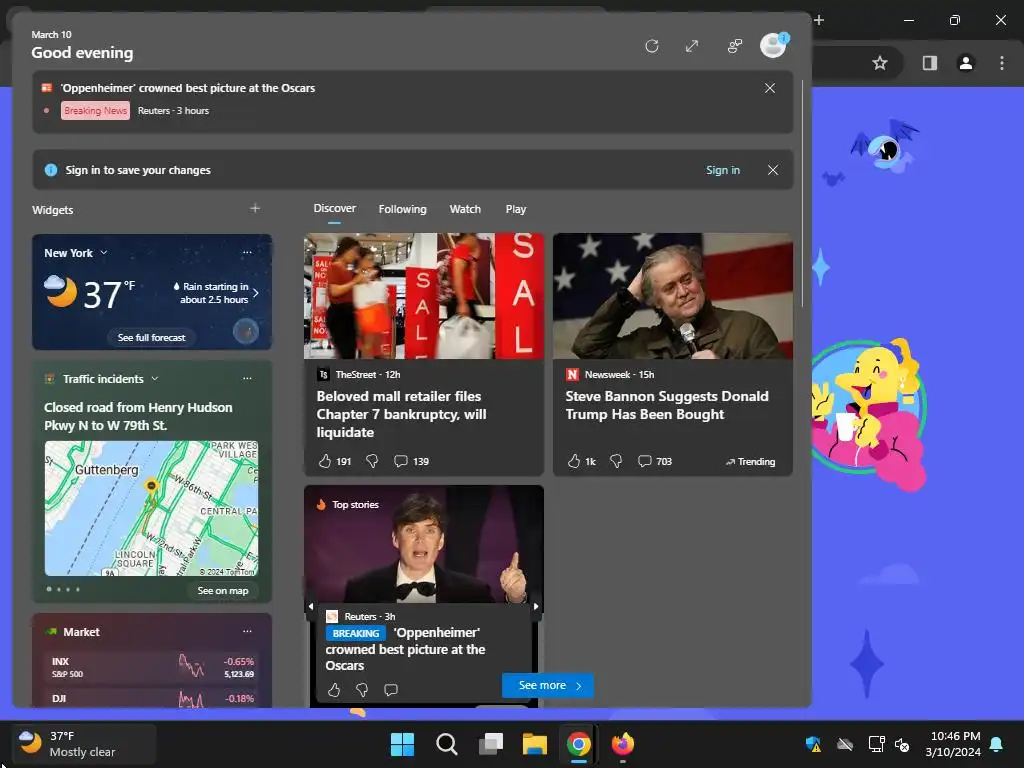The width and height of the screenshot is (1024, 768).
Task: Open the rain forecast chevron arrow
Action: (x=255, y=293)
